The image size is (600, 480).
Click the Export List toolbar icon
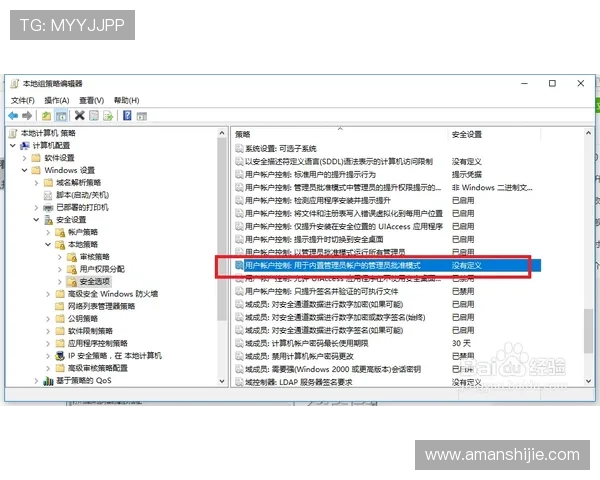(x=108, y=116)
